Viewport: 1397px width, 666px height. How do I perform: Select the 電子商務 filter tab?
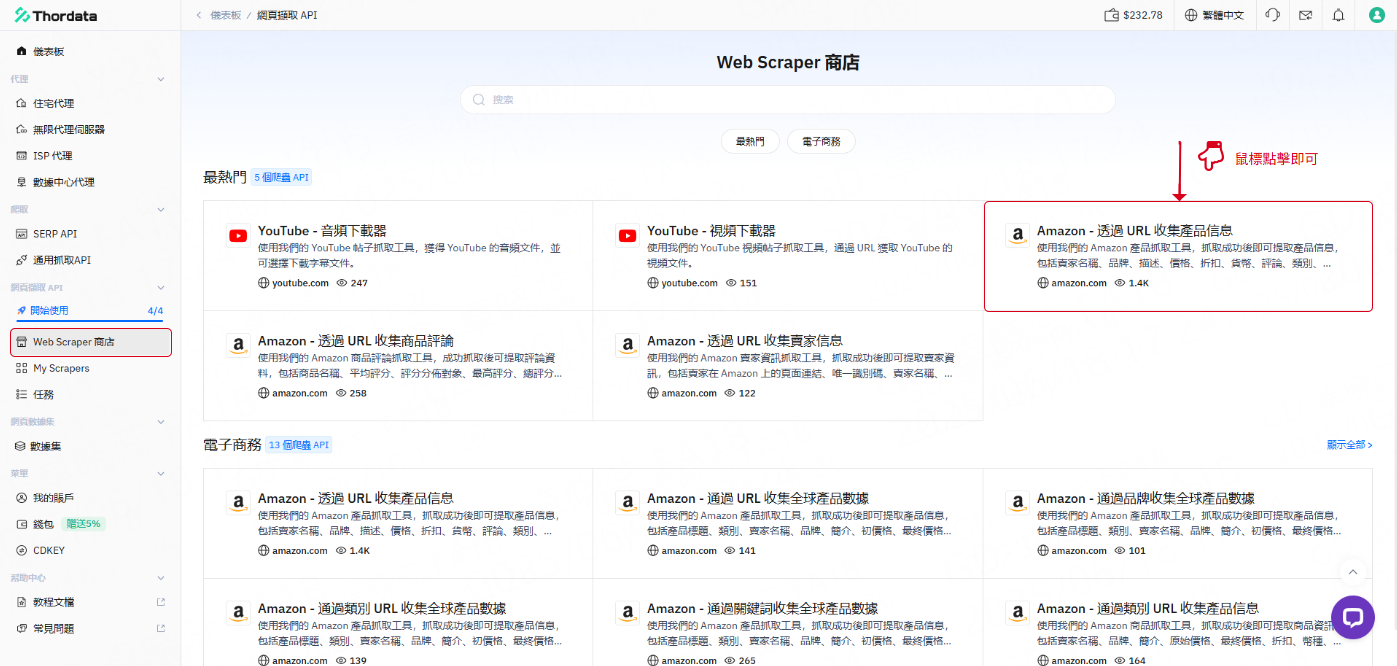coord(821,142)
